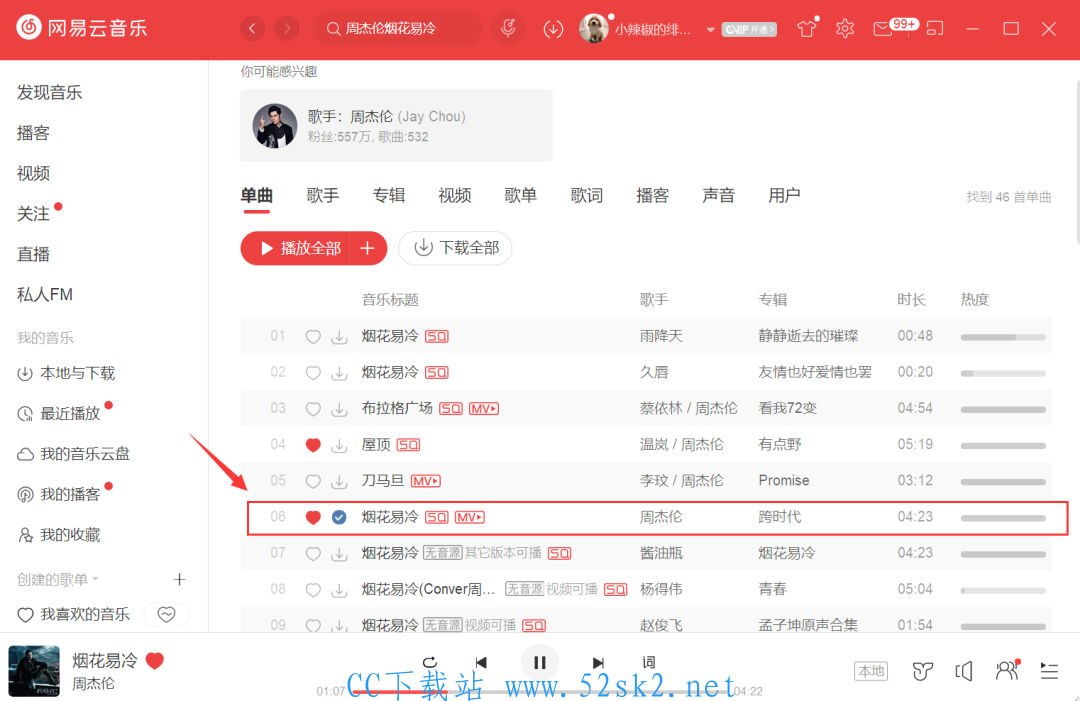
Task: Like song 01 烟花易冷 by 雨降天
Action: 313,337
